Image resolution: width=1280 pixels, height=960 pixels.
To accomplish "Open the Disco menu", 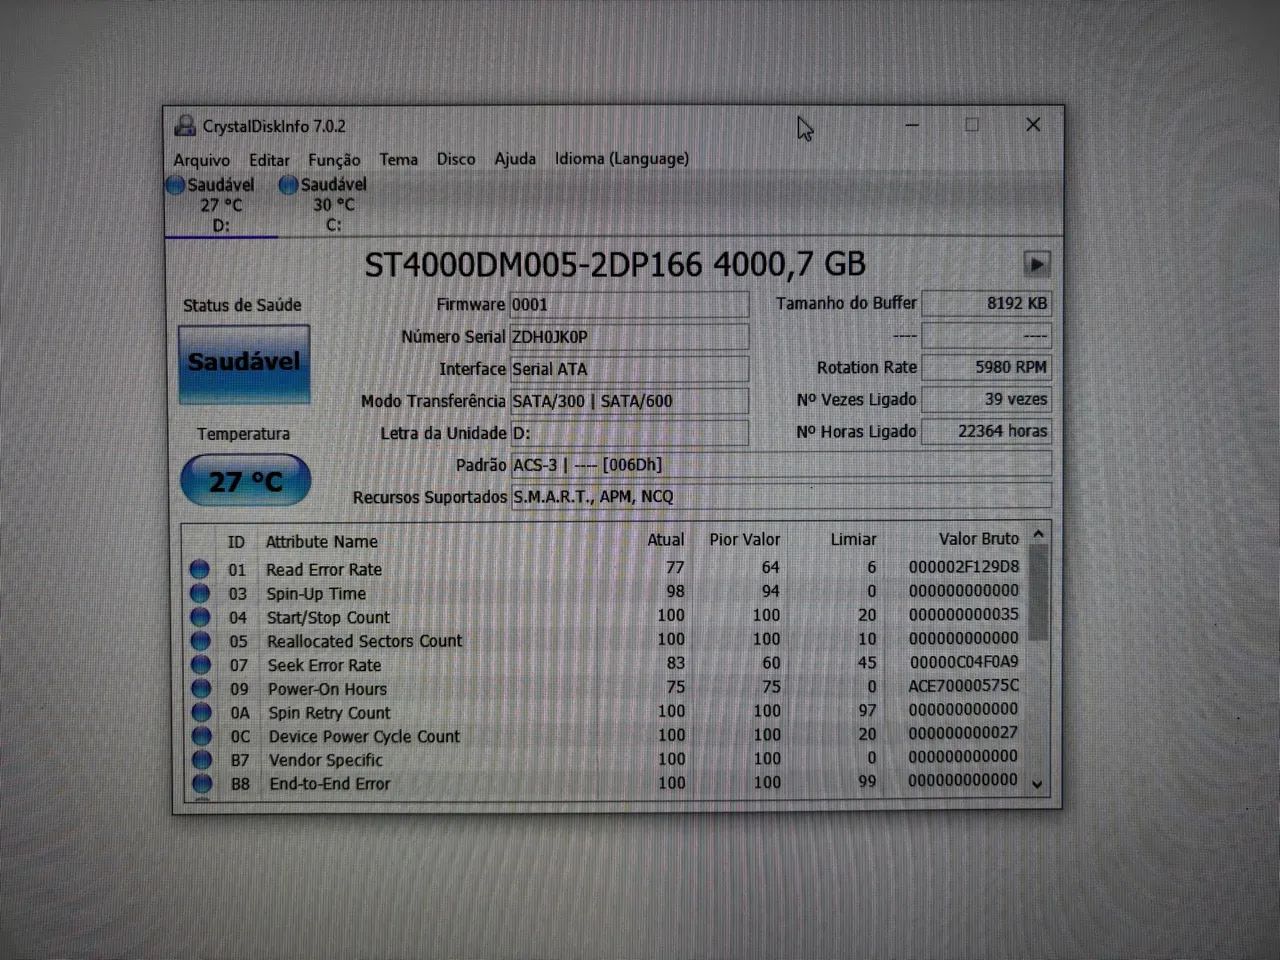I will point(456,159).
